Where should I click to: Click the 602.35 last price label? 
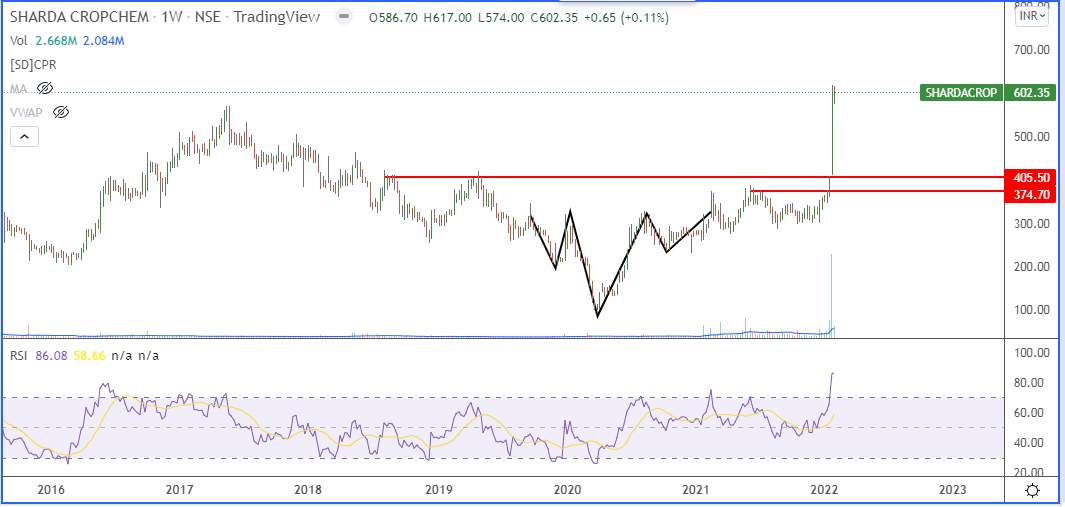pos(1030,93)
